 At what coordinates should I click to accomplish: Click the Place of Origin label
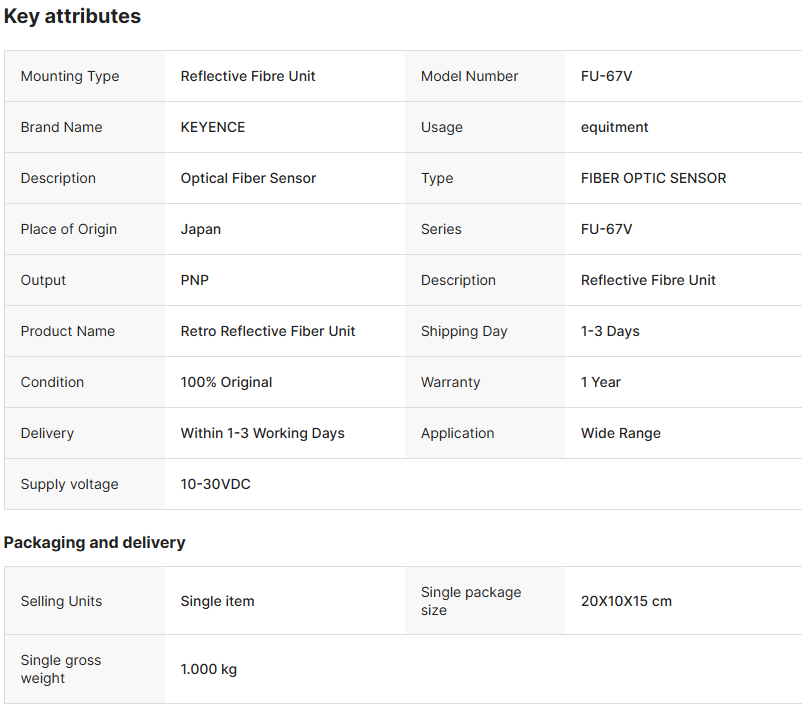click(x=68, y=229)
